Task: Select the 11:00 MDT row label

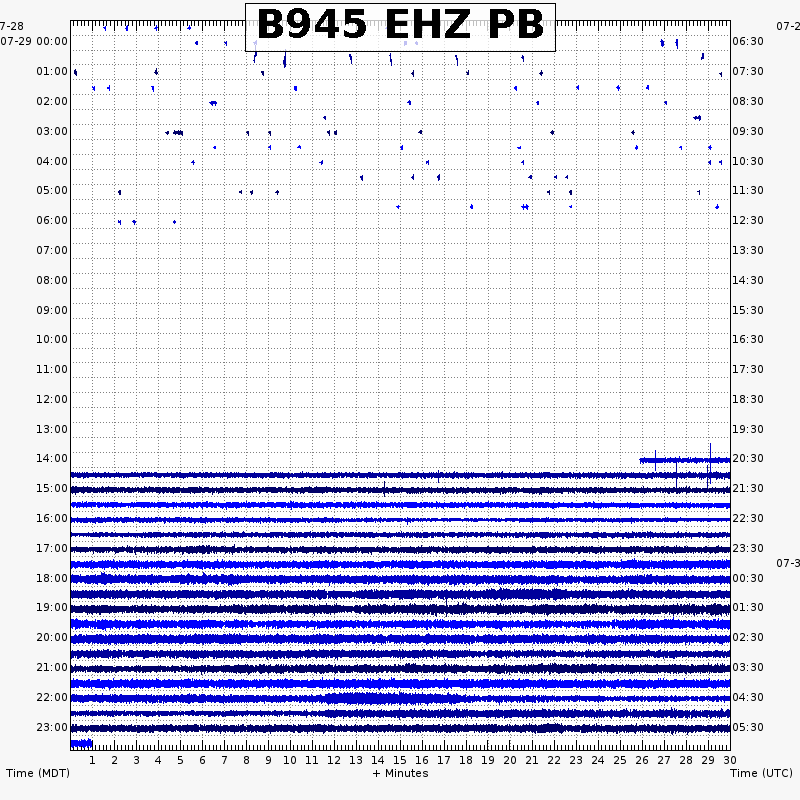Action: (52, 369)
